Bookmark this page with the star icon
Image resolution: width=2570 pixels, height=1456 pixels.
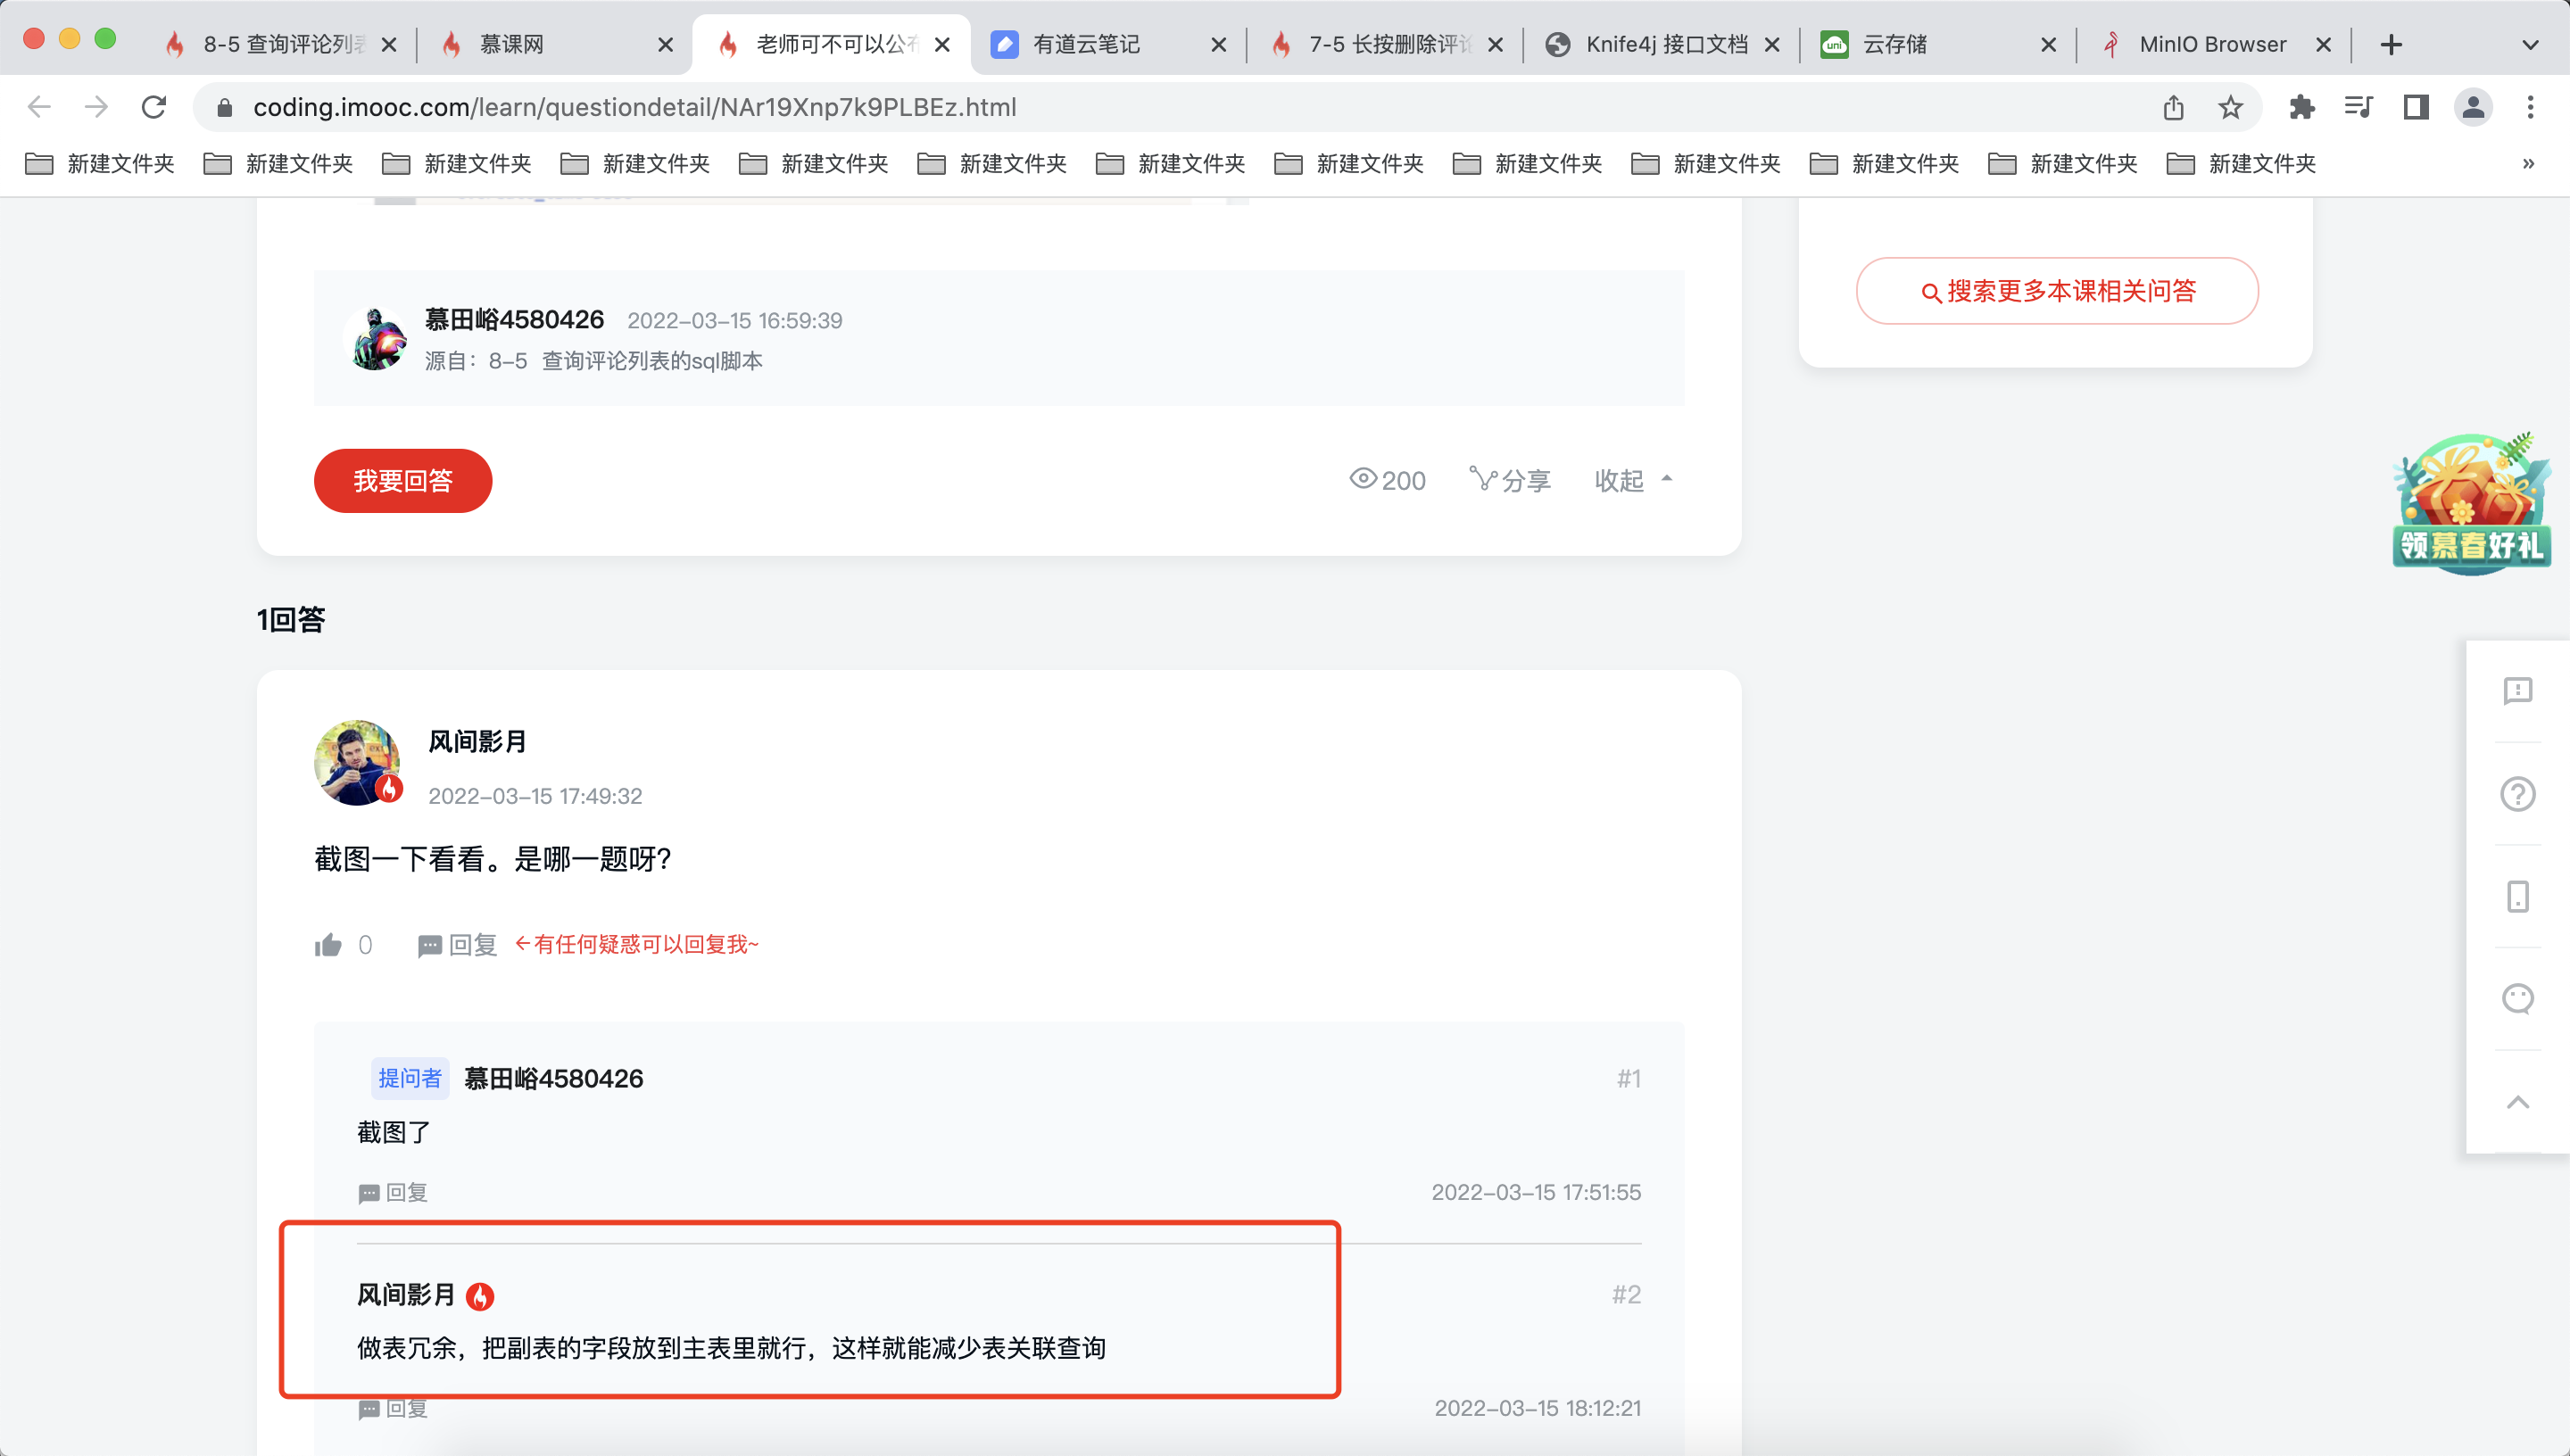point(2230,107)
